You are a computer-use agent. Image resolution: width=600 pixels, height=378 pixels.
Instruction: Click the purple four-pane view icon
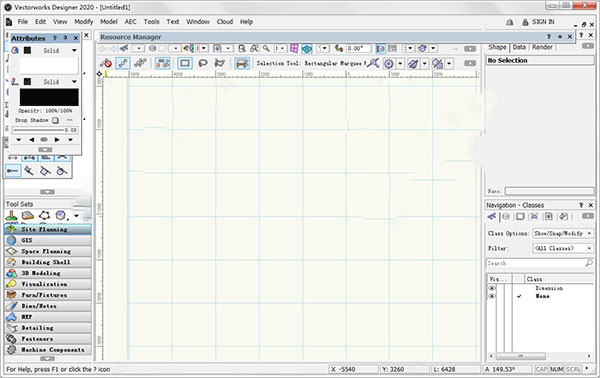[x=294, y=48]
